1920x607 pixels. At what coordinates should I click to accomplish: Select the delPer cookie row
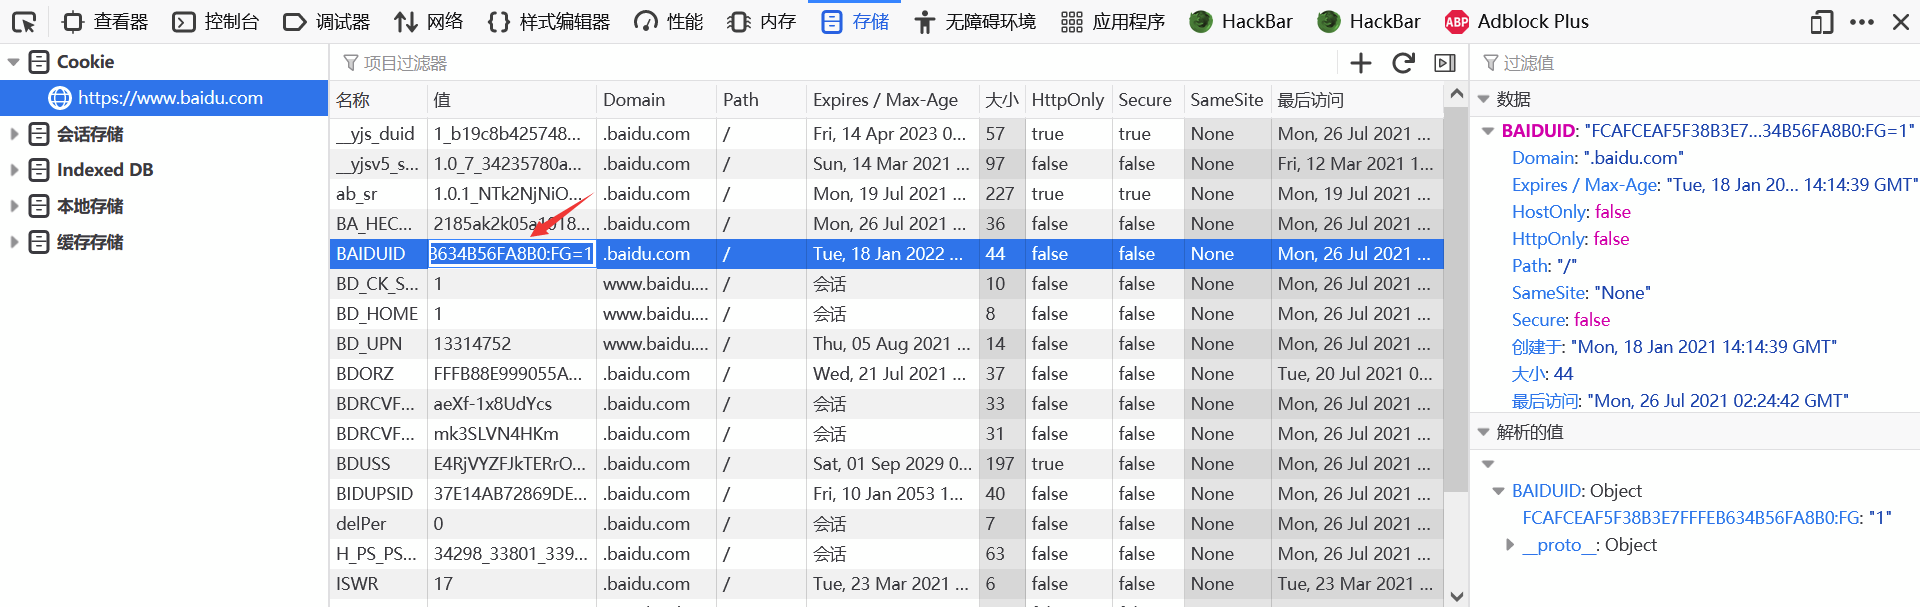pyautogui.click(x=886, y=524)
